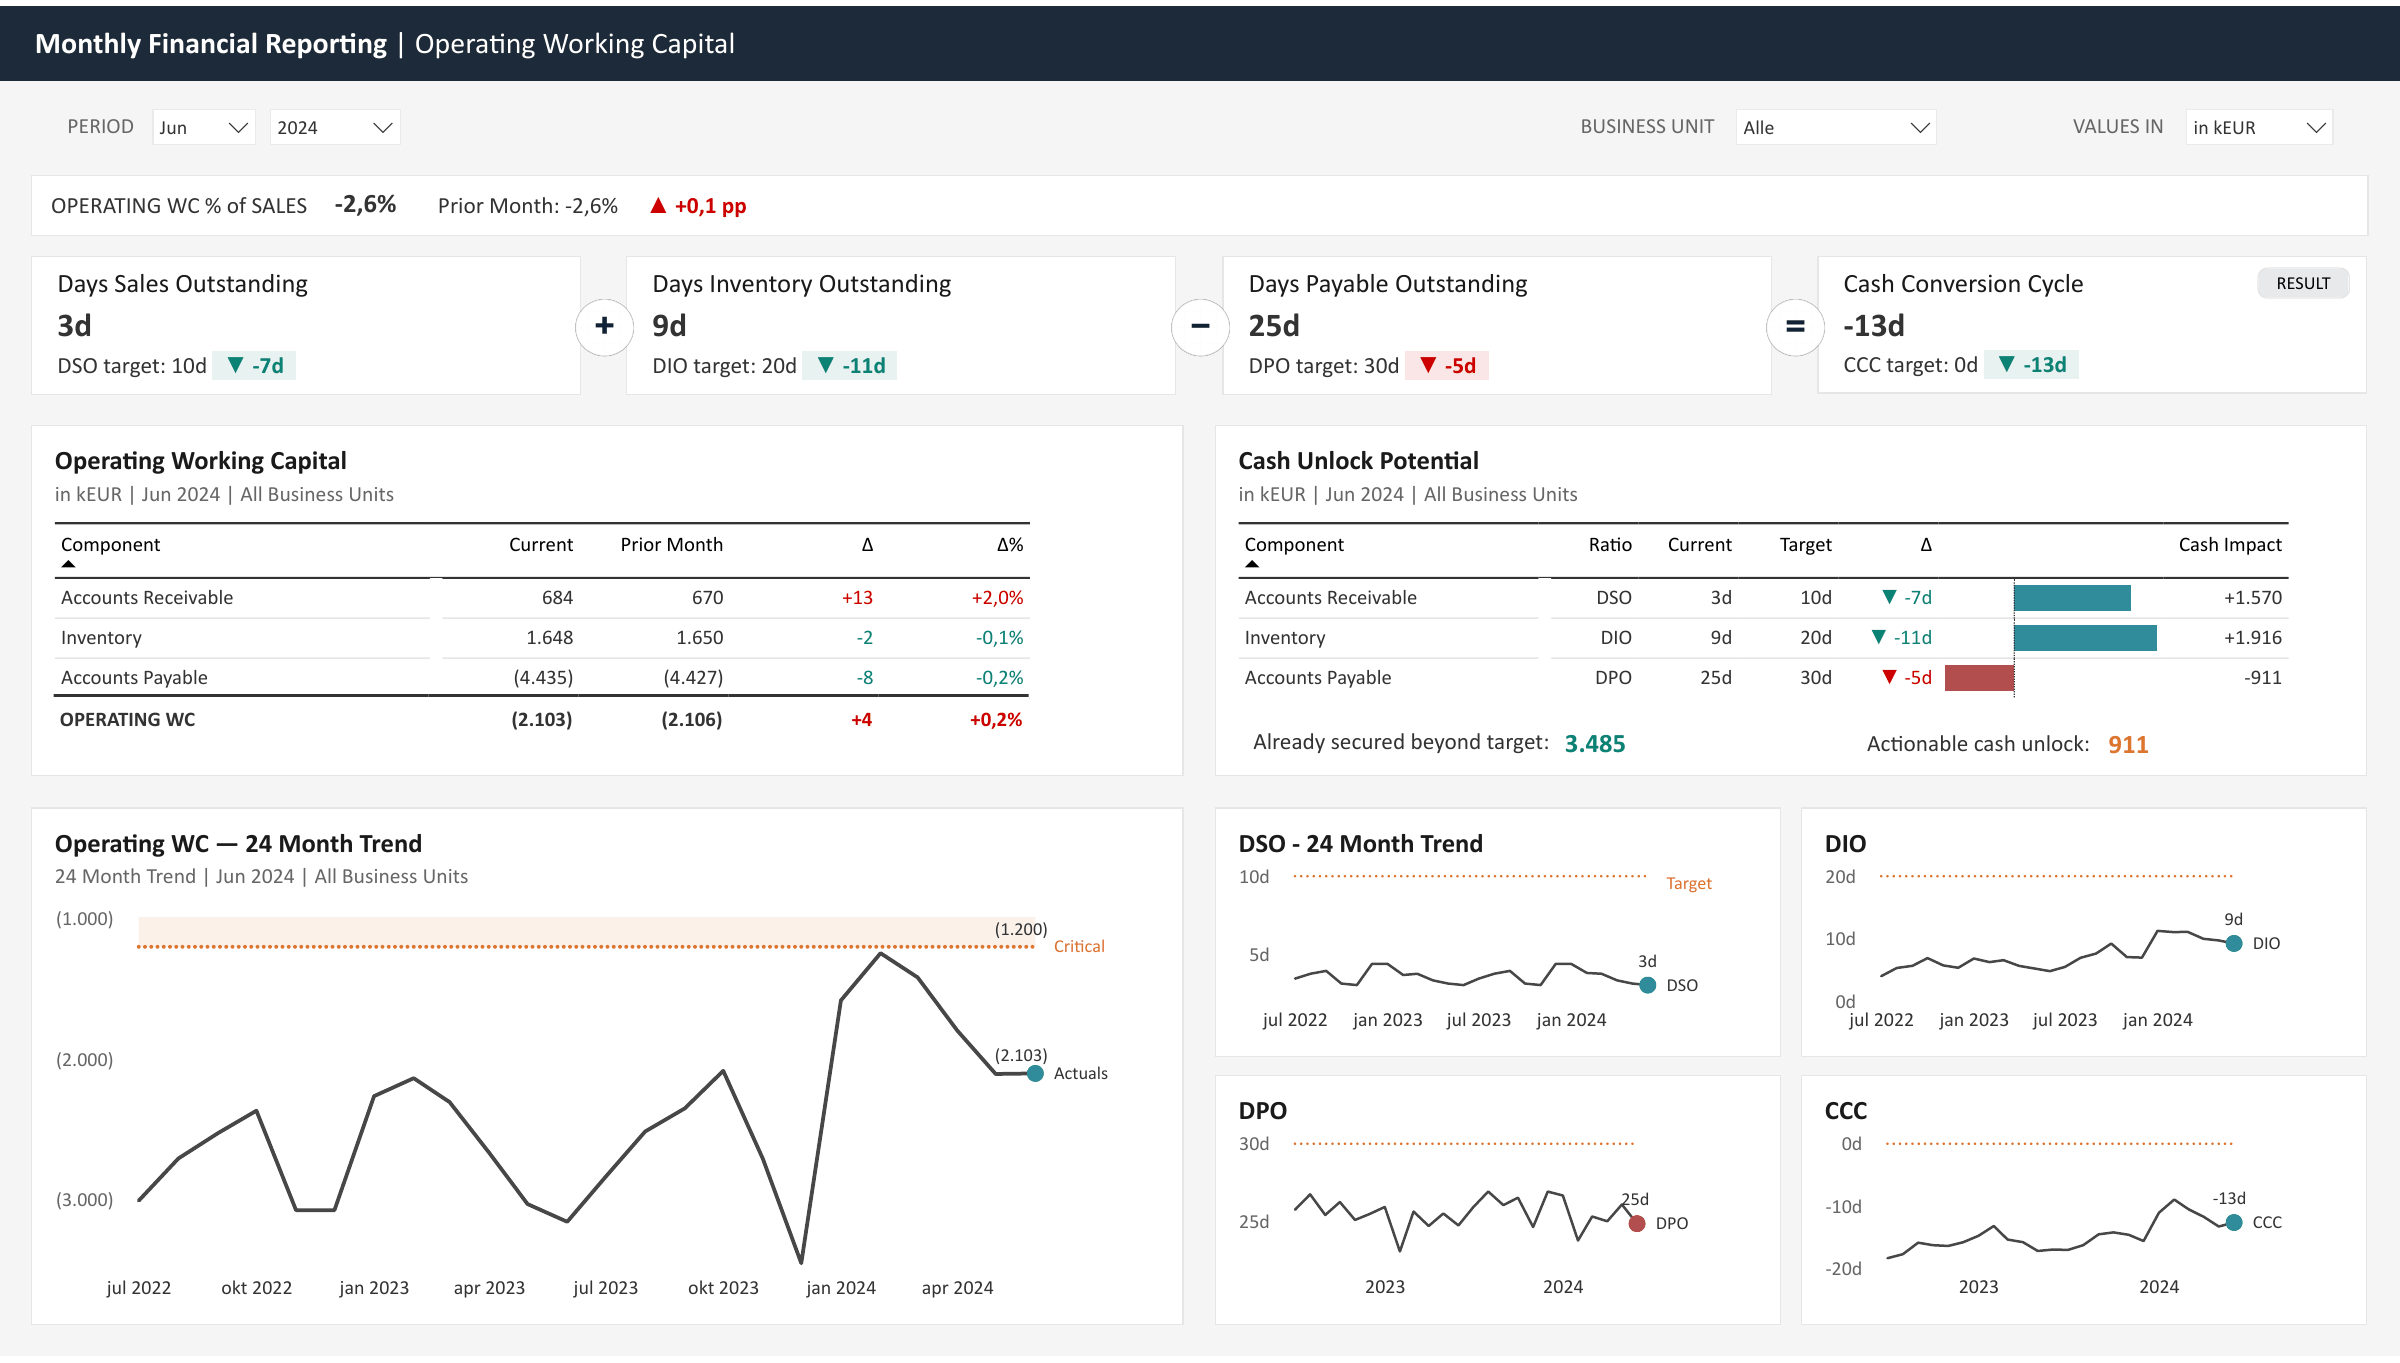Click the (4.435) Accounts Payable current value
The width and height of the screenshot is (2400, 1363).
click(543, 678)
